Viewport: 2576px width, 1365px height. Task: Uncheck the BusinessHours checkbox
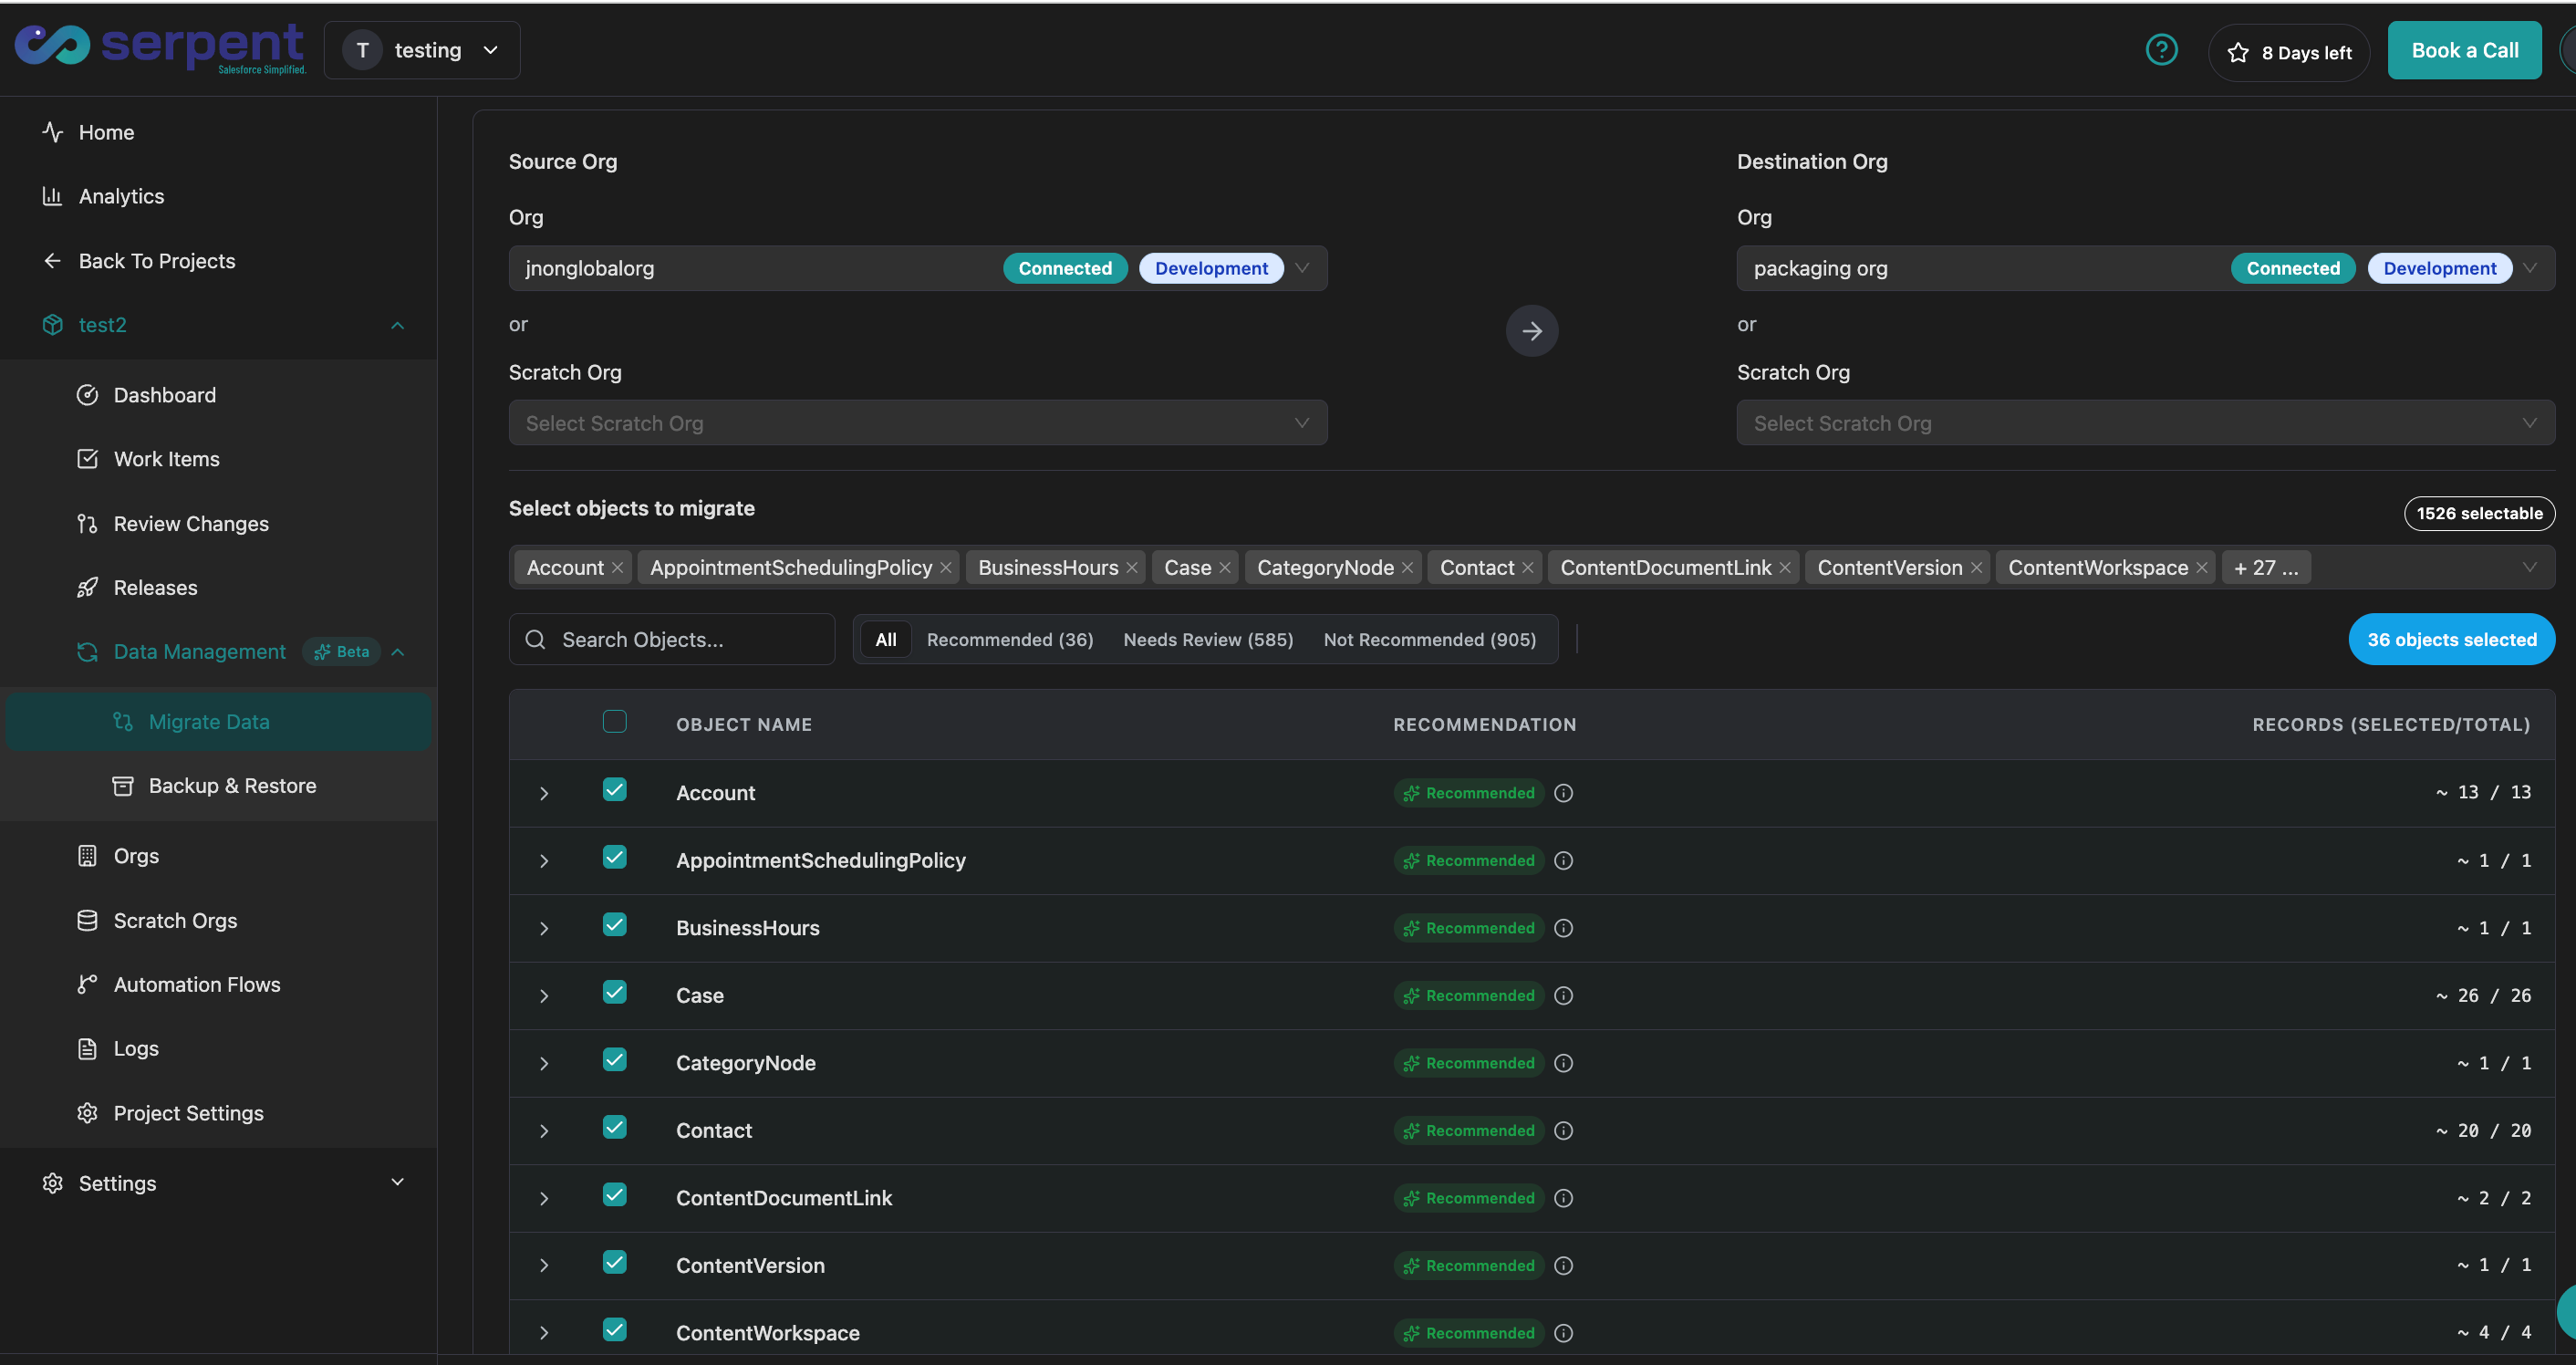(x=615, y=925)
